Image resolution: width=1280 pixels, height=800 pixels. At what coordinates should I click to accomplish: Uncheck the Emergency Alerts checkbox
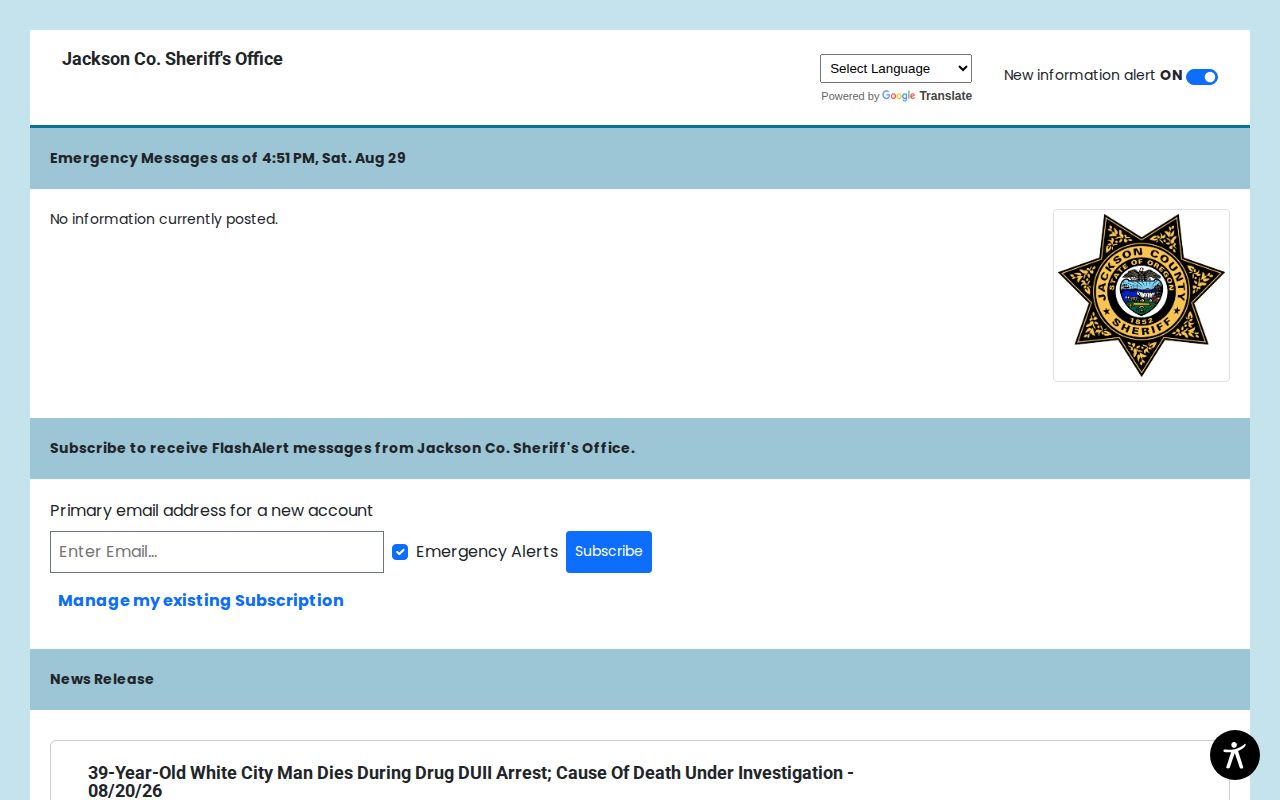pos(400,552)
